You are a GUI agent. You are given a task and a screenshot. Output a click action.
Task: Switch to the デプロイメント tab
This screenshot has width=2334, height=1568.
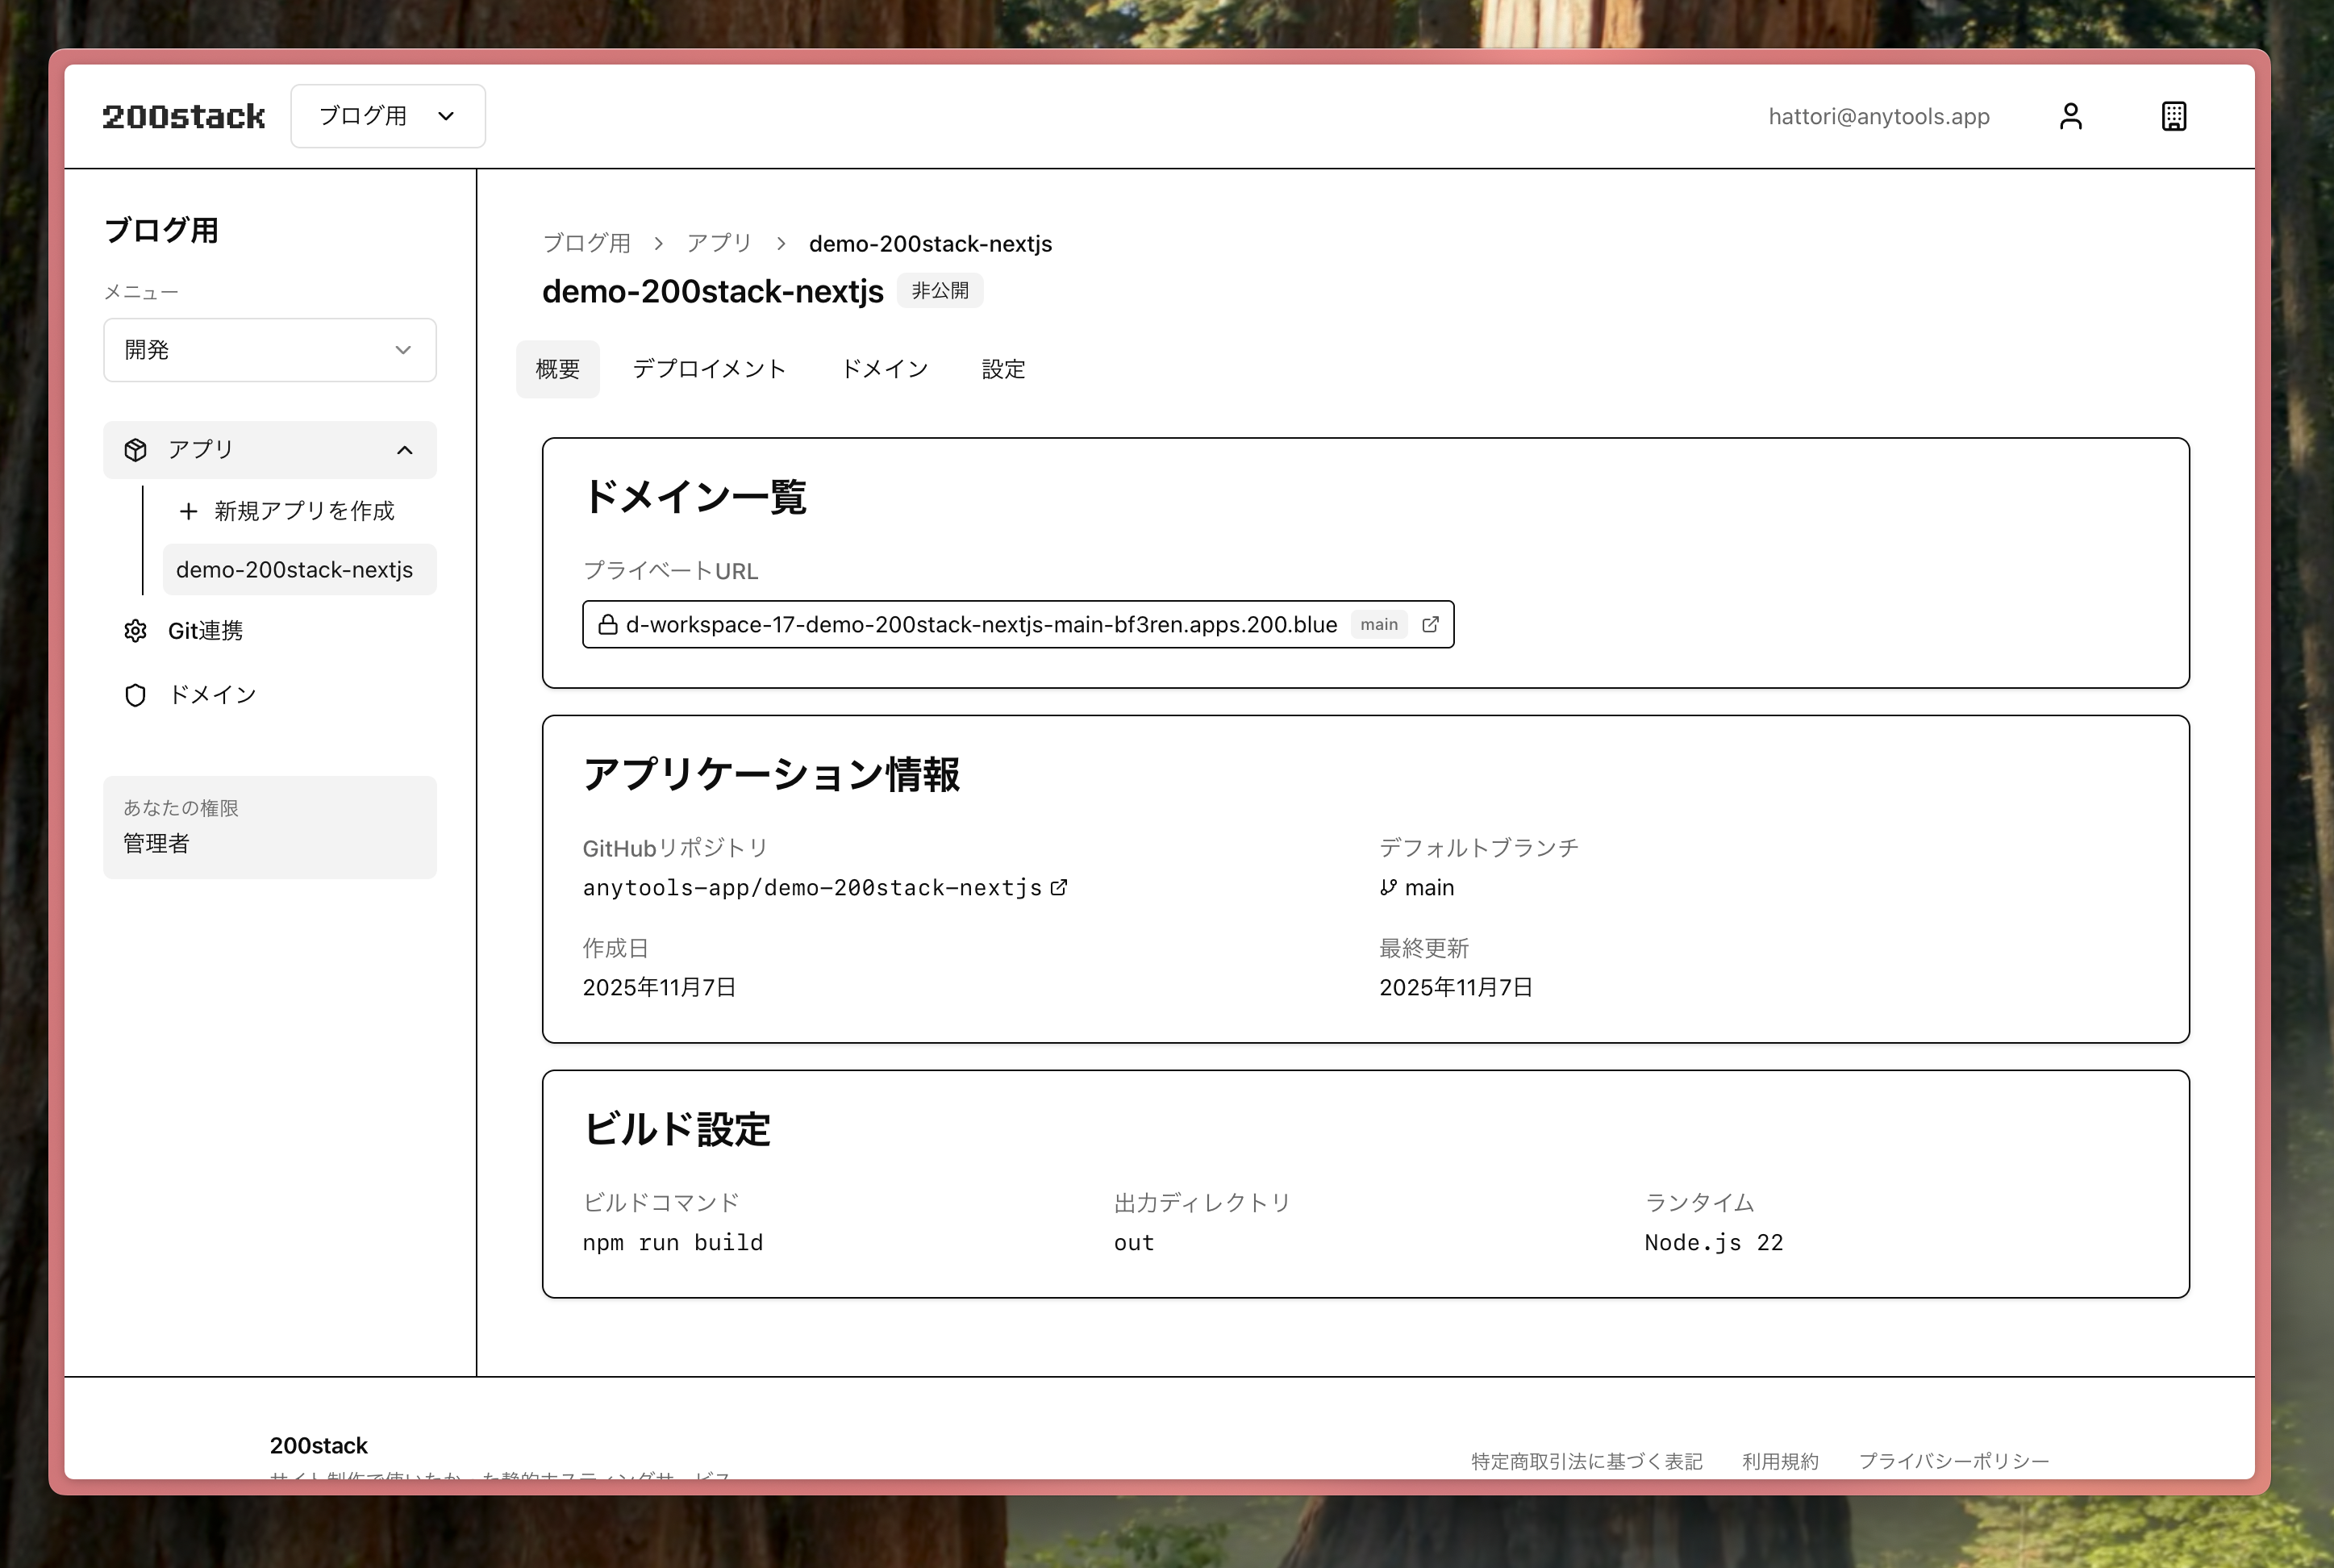click(x=709, y=369)
